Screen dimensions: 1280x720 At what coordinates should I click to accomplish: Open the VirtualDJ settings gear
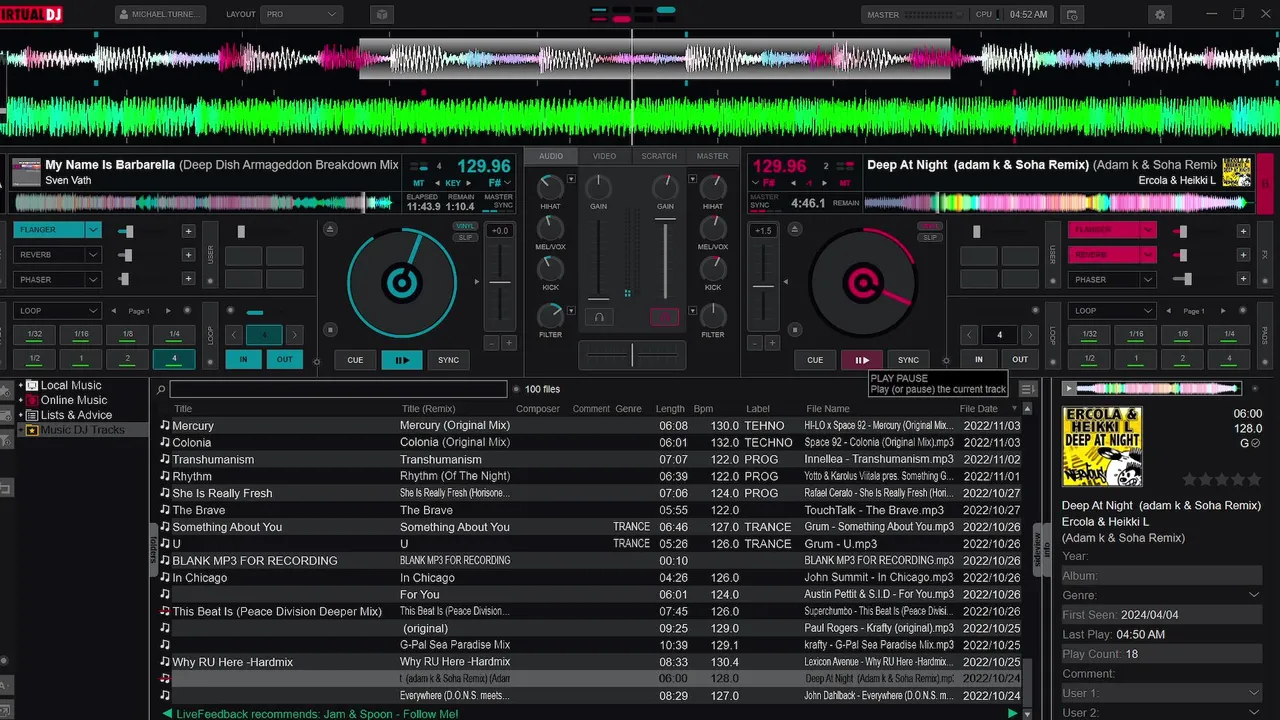[1160, 15]
